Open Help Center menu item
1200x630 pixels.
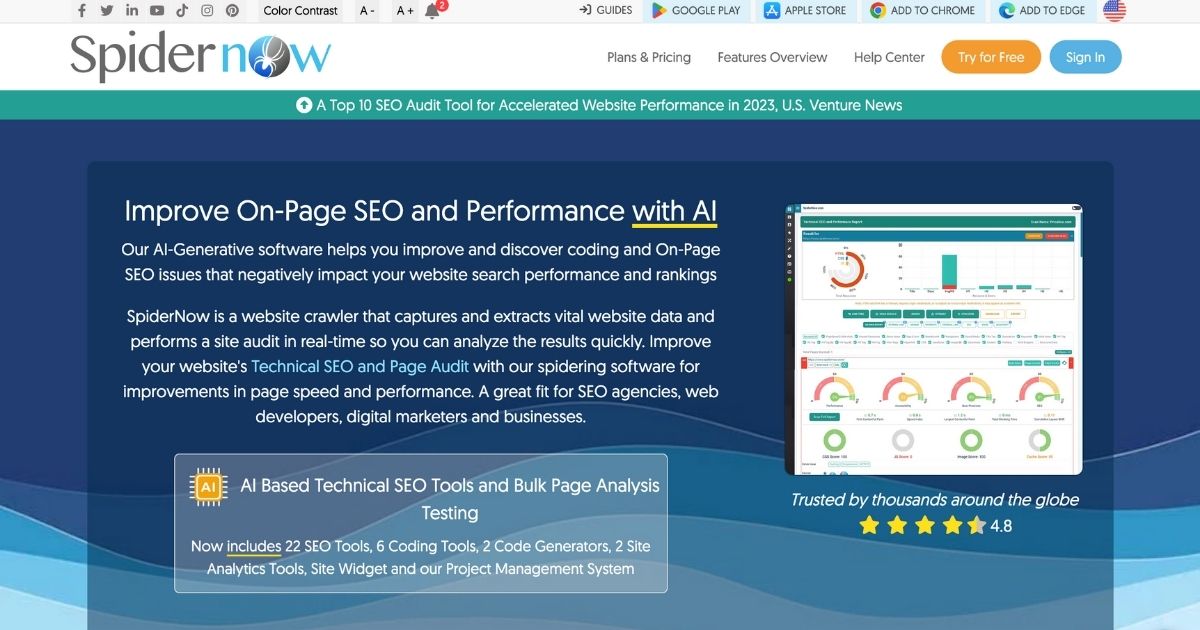point(889,57)
